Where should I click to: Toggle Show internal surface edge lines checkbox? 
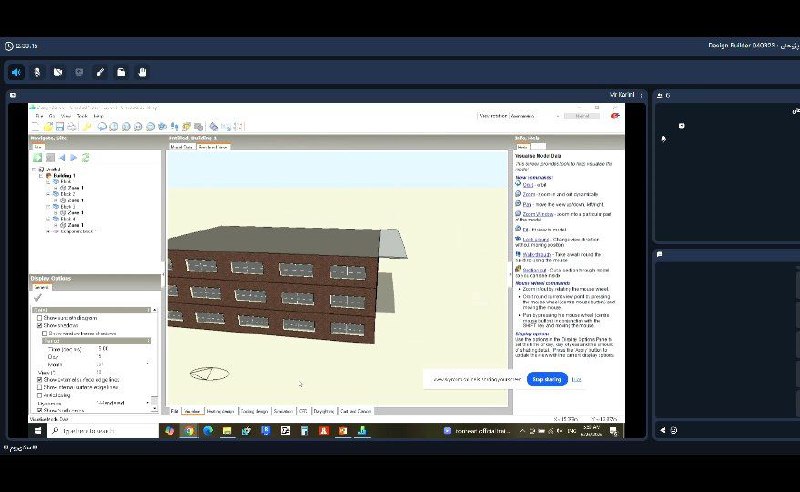click(39, 387)
